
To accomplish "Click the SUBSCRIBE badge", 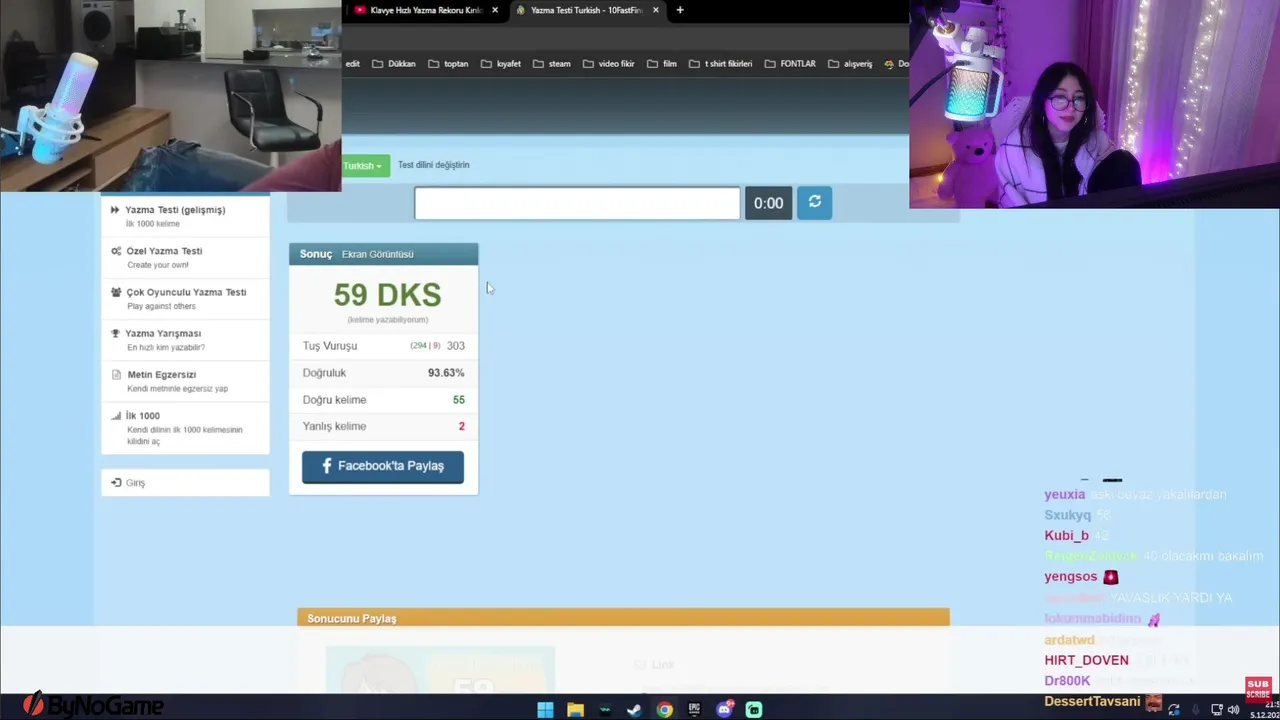I will (x=1257, y=689).
